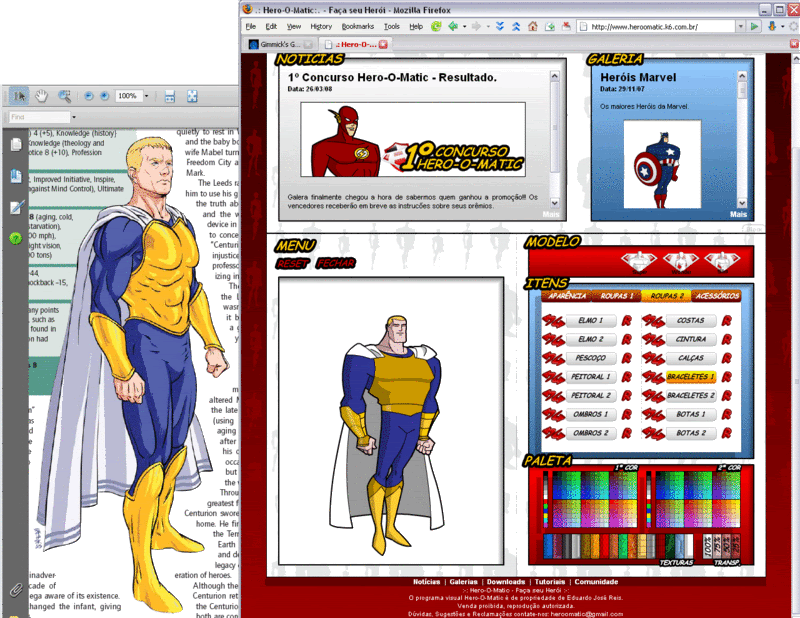800x618 pixels.
Task: Expand the address bar URL dropdown
Action: coord(740,27)
